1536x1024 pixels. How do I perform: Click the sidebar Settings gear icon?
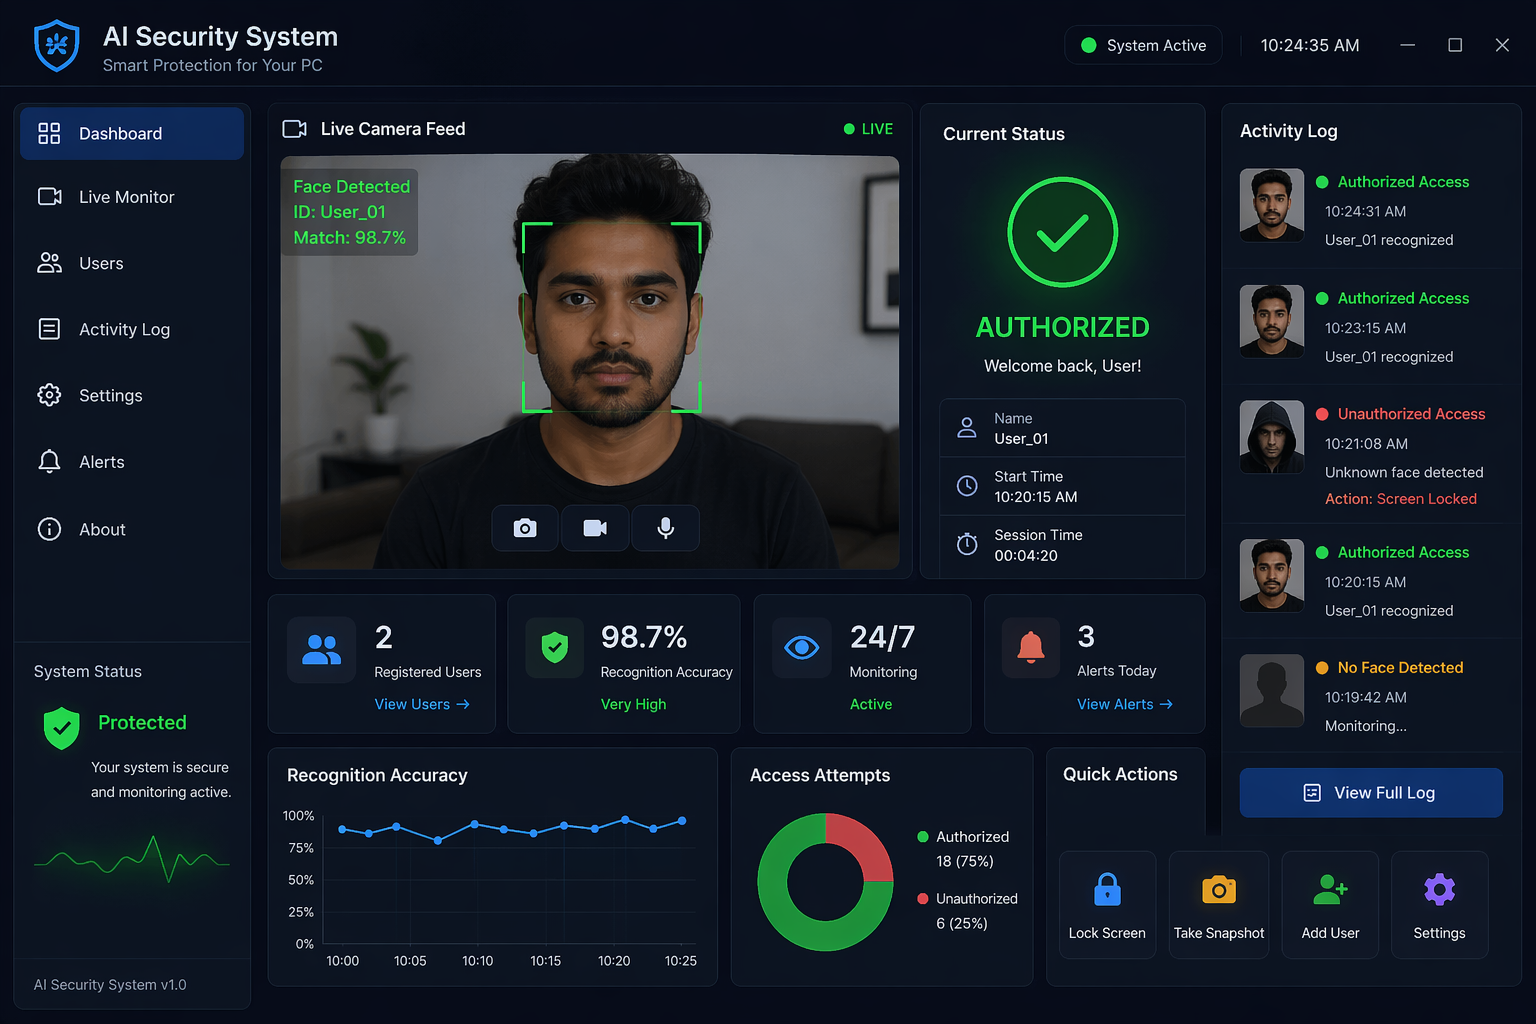tap(49, 395)
